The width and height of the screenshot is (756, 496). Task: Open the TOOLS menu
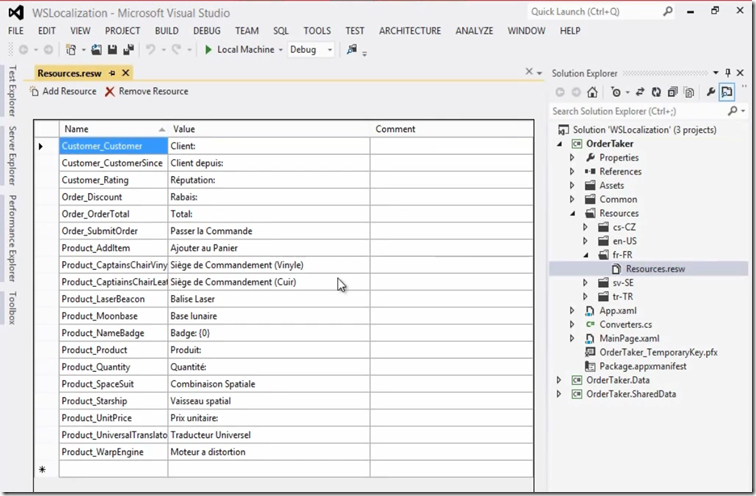[317, 31]
